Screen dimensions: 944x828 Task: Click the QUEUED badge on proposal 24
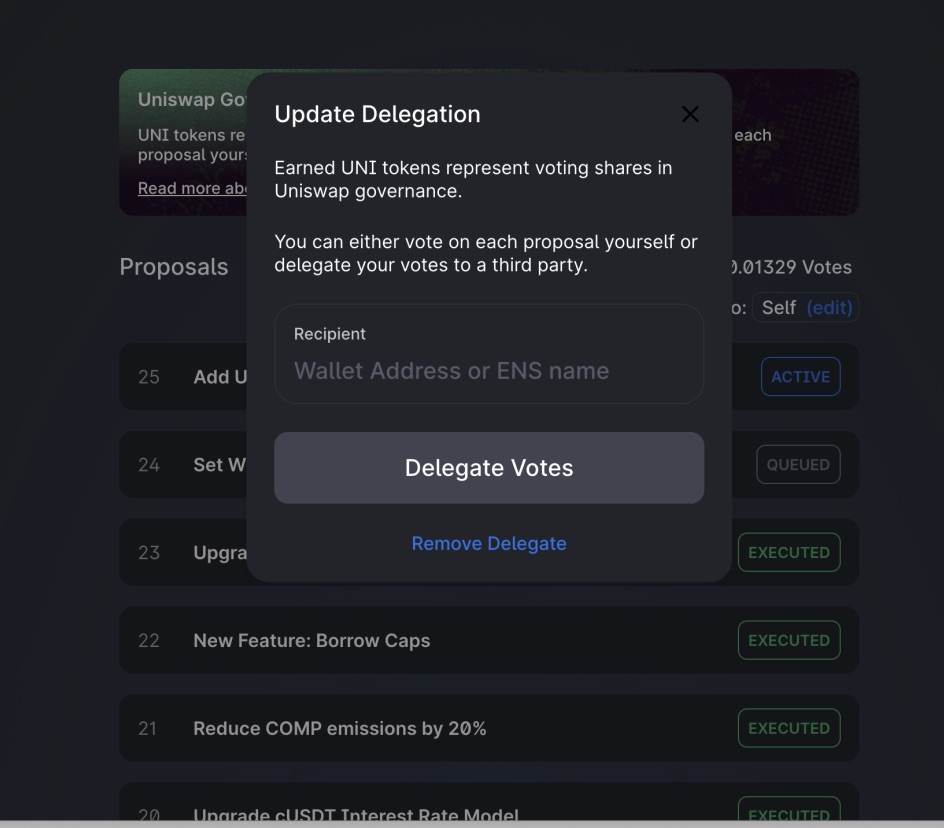(x=798, y=464)
